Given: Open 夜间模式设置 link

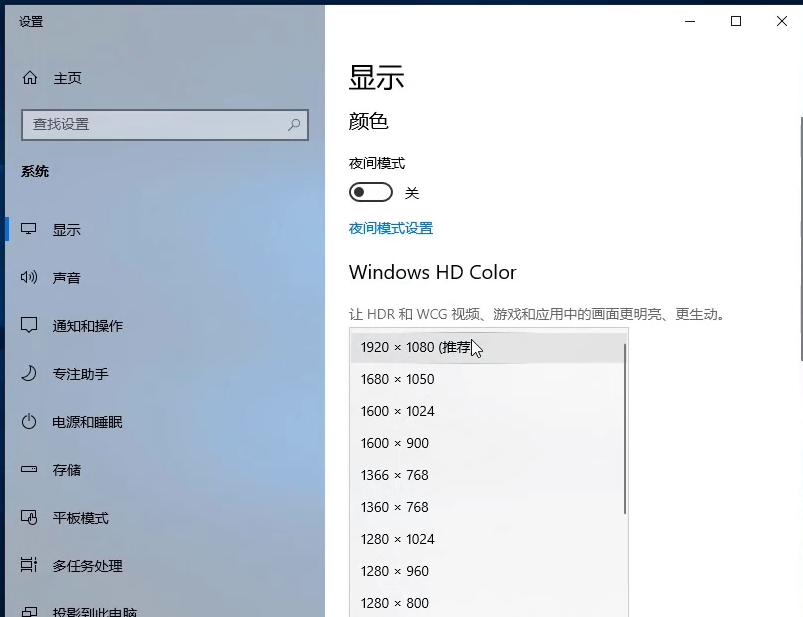Looking at the screenshot, I should click(x=390, y=228).
